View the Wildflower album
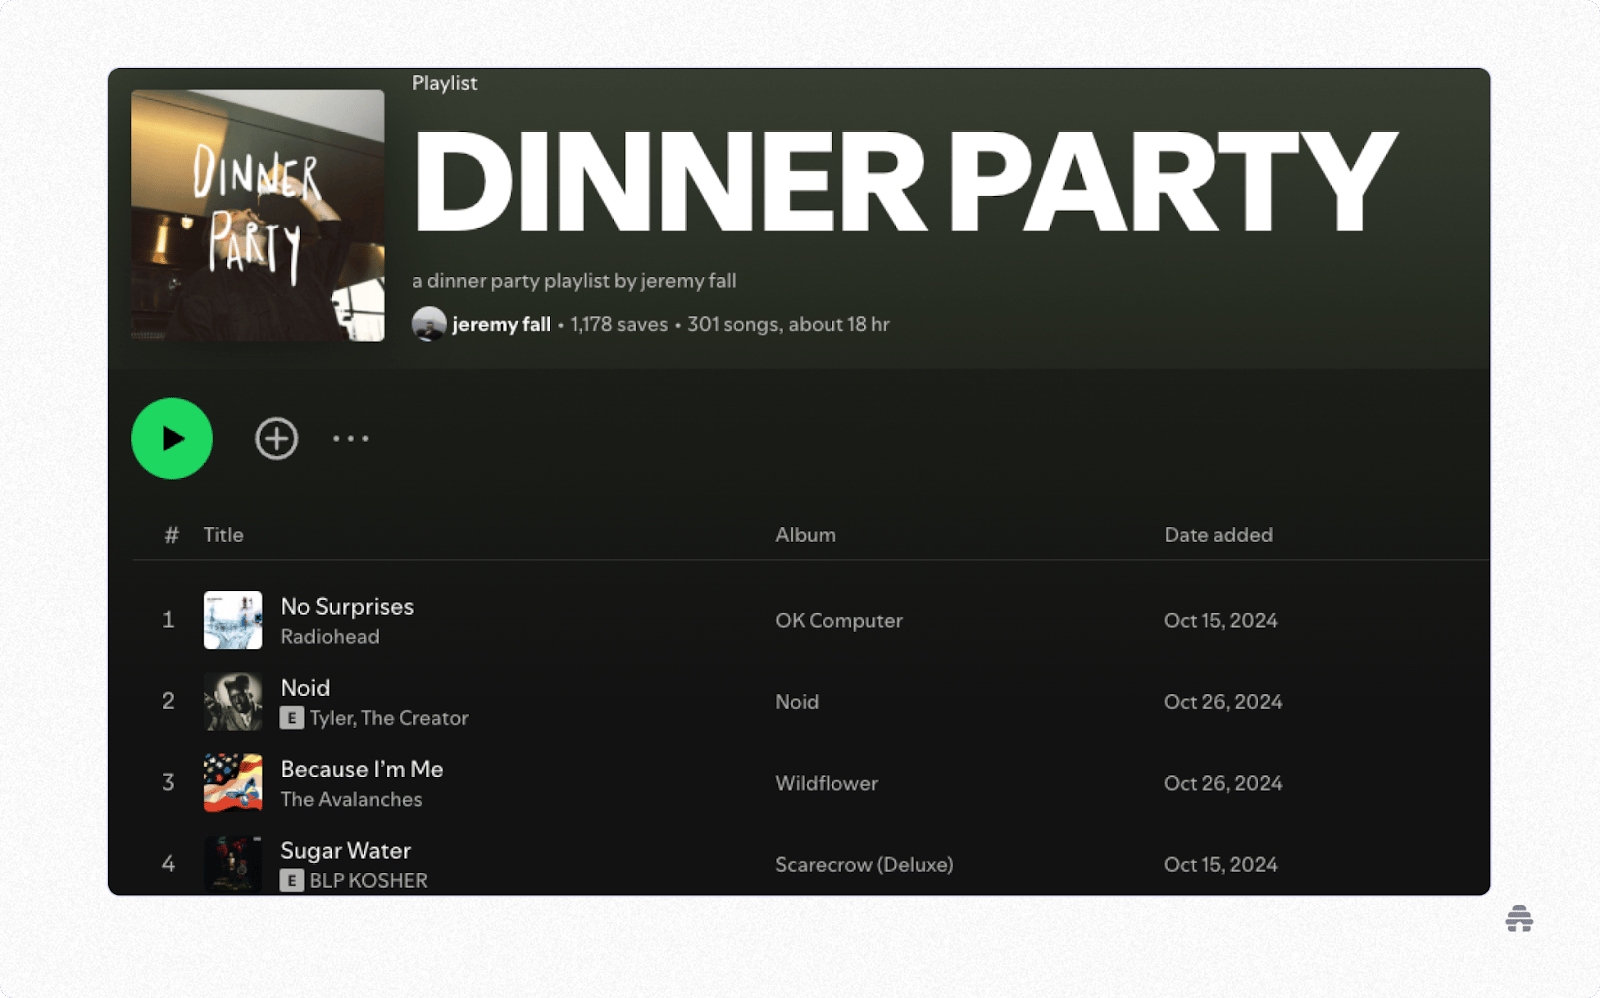The width and height of the screenshot is (1600, 998). pos(827,783)
